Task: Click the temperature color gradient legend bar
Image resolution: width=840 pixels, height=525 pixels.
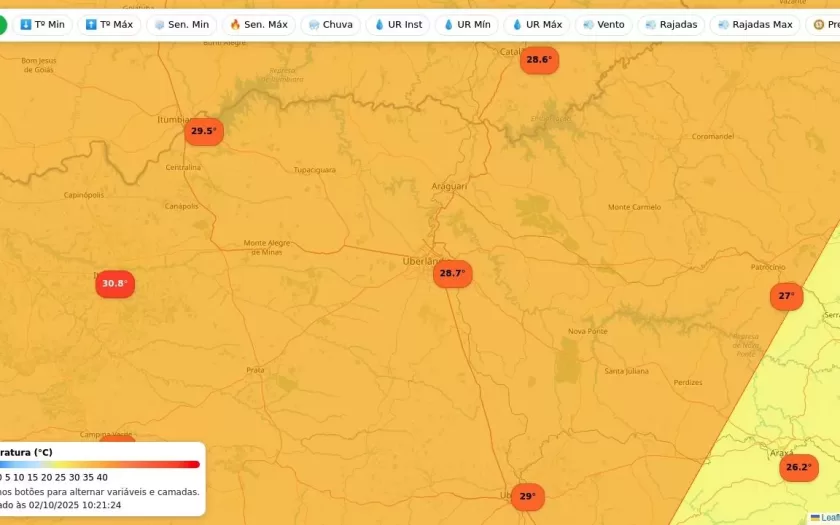Action: click(x=100, y=464)
